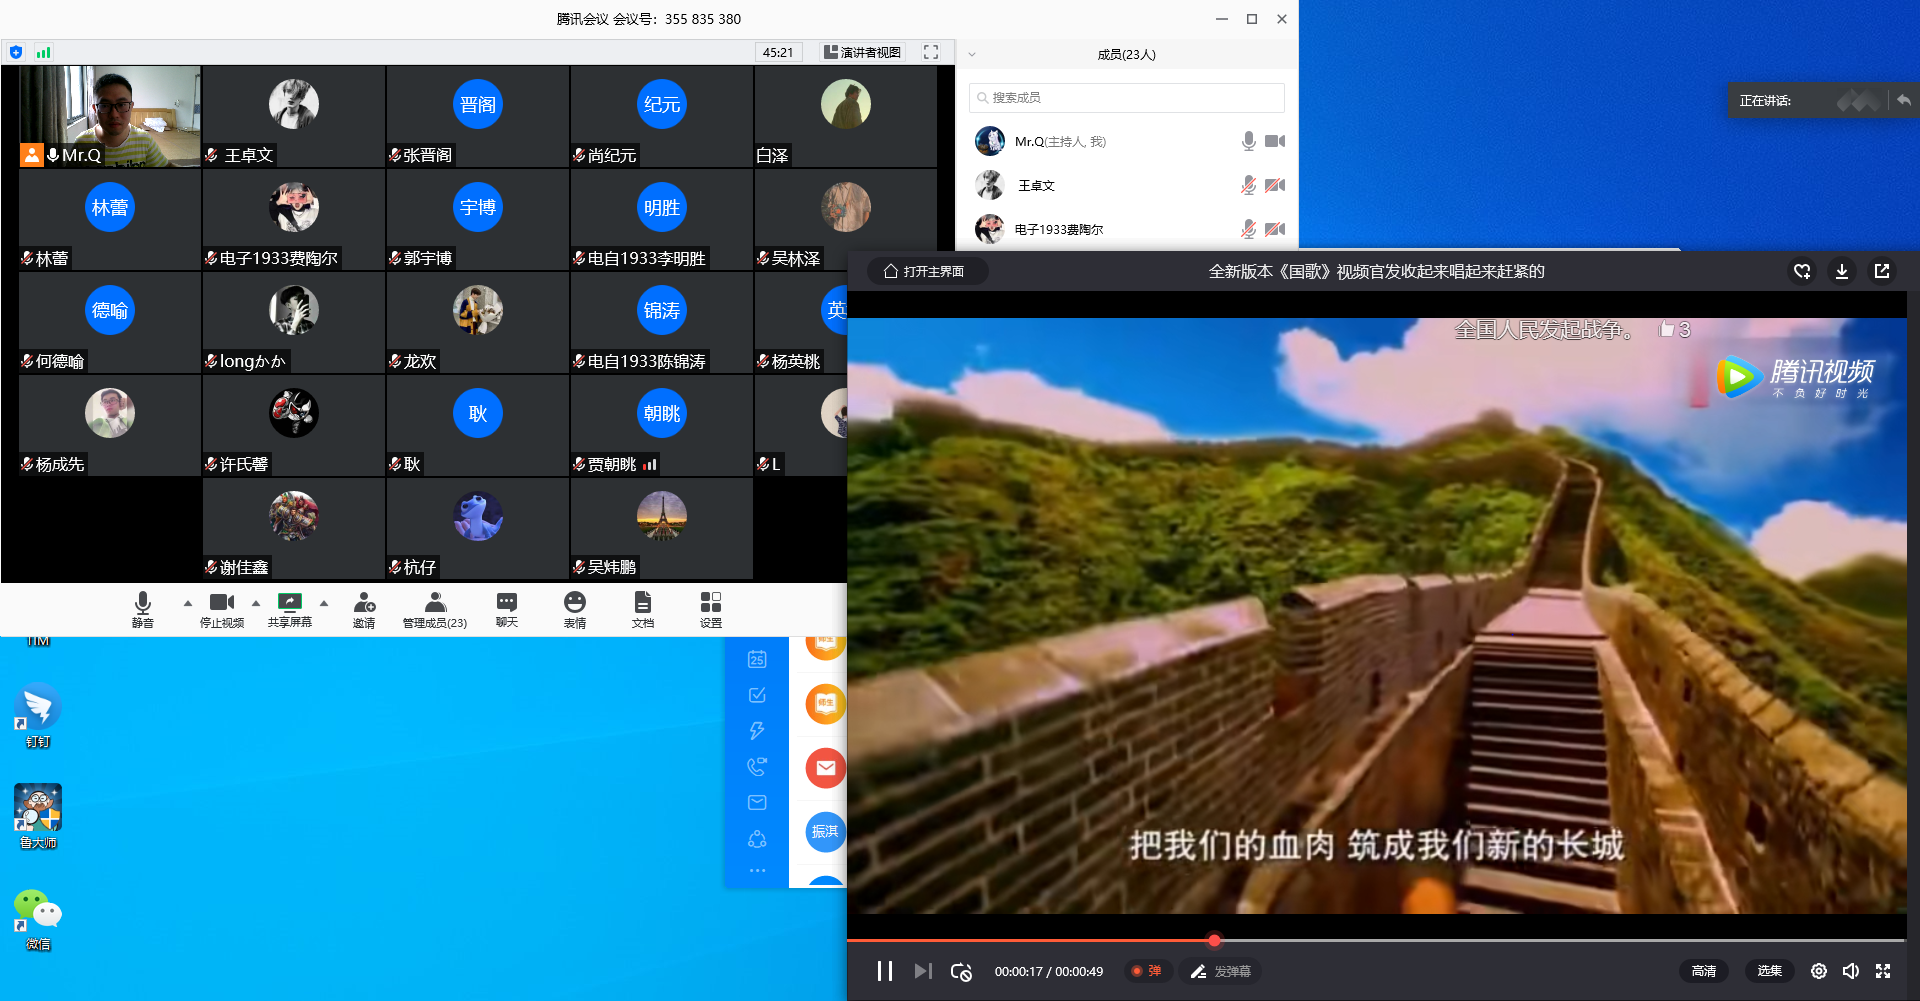Image resolution: width=1920 pixels, height=1001 pixels.
Task: Open video player settings gear
Action: click(1818, 971)
